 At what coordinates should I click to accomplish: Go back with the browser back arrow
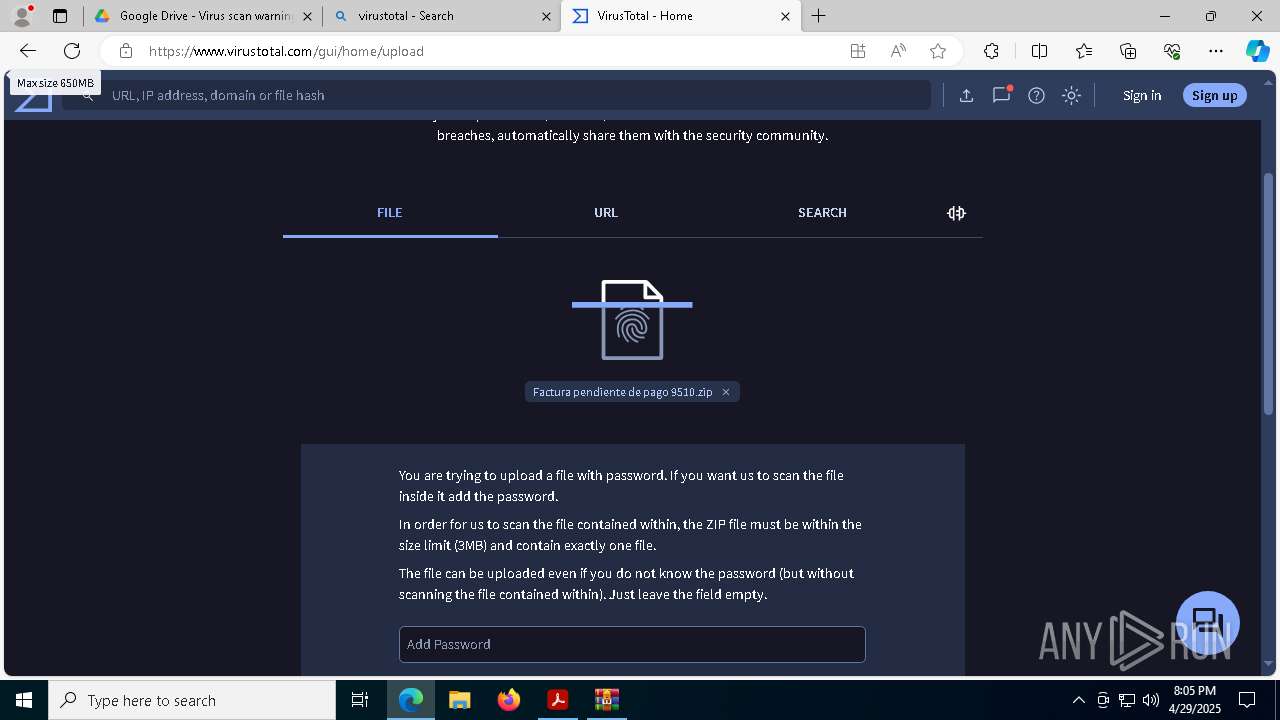pos(28,51)
